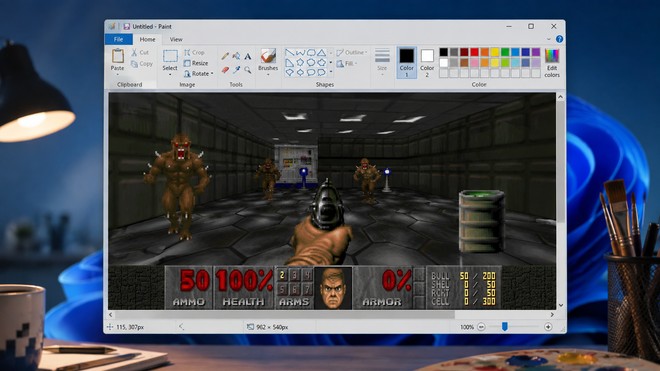This screenshot has height=371, width=660.
Task: Pick the yellow swatch in the top palette row
Action: pos(495,52)
